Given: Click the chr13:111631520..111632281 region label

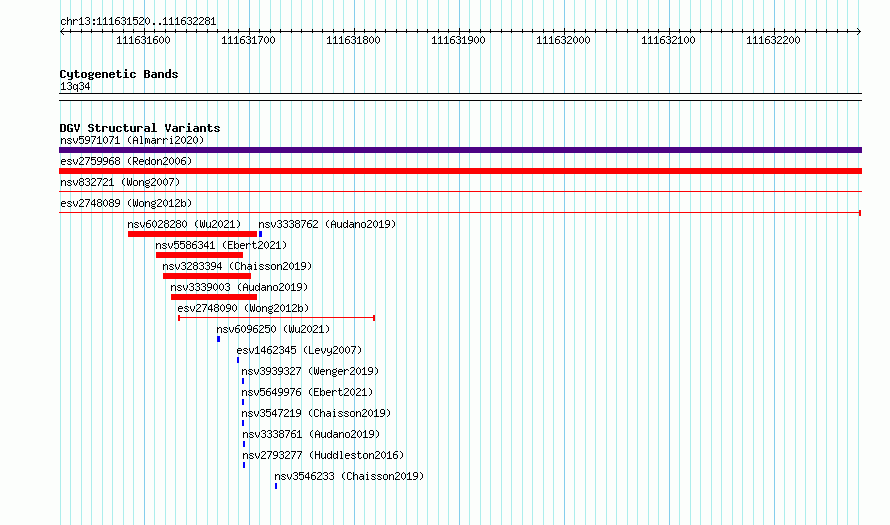Looking at the screenshot, I should (x=138, y=22).
